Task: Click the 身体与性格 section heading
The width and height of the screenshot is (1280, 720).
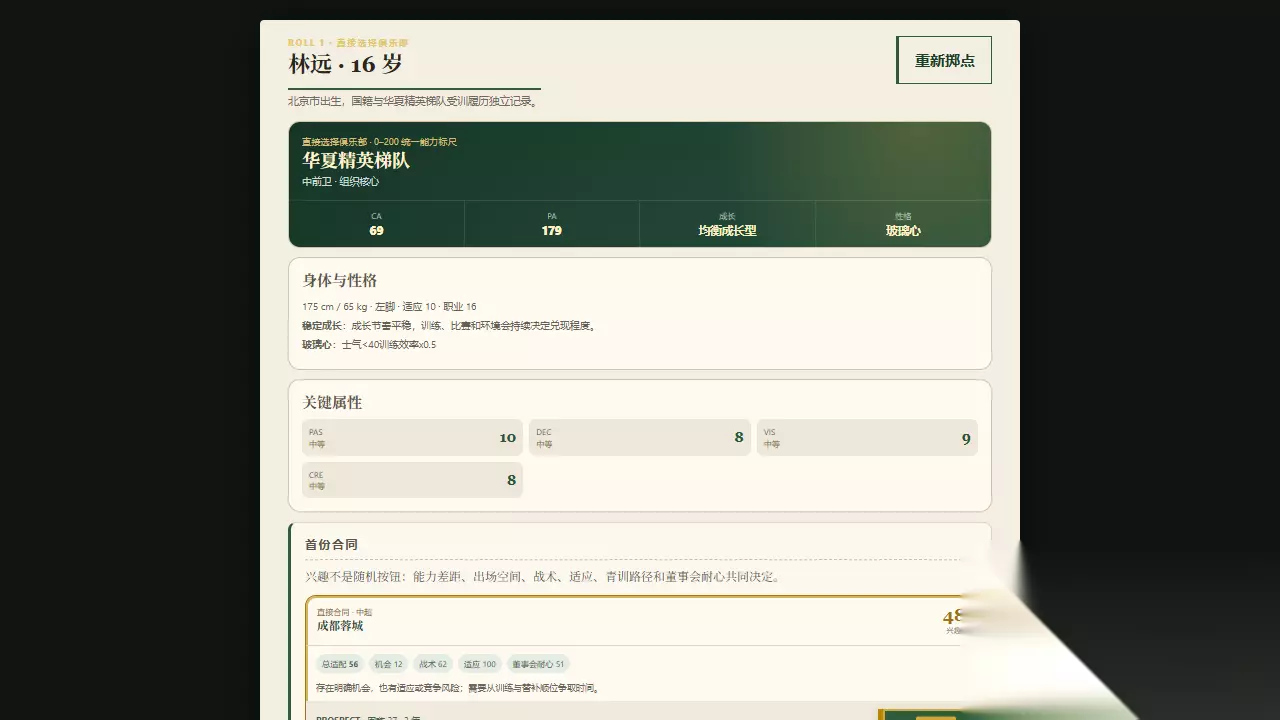Action: tap(340, 280)
